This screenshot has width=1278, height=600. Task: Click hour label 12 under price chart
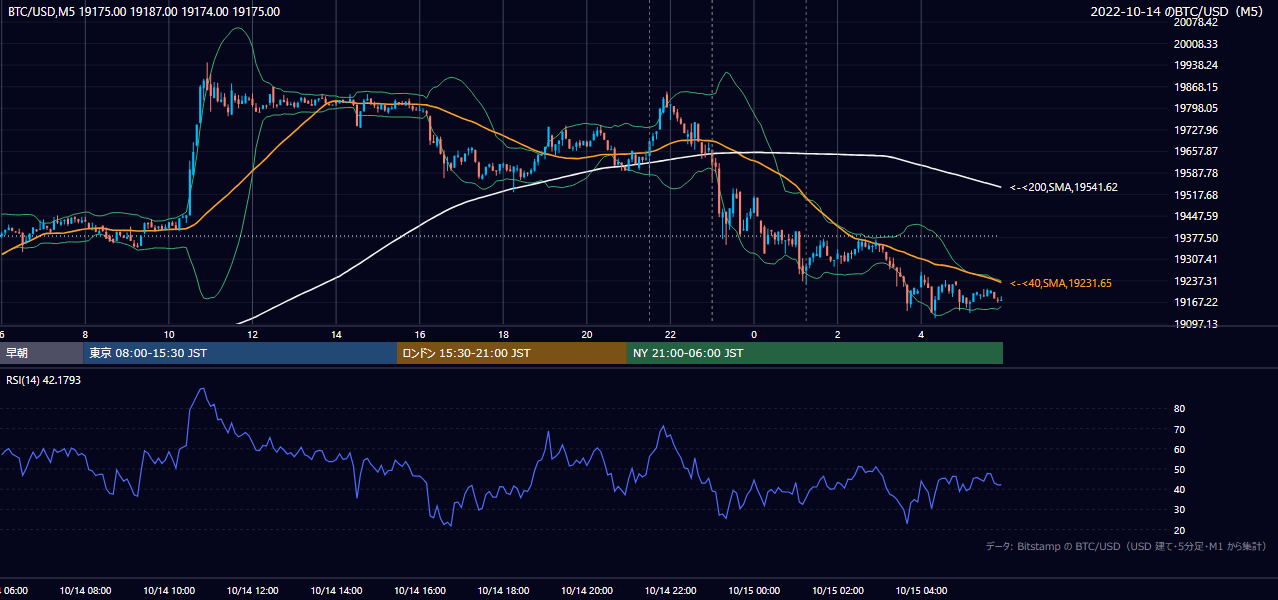252,334
